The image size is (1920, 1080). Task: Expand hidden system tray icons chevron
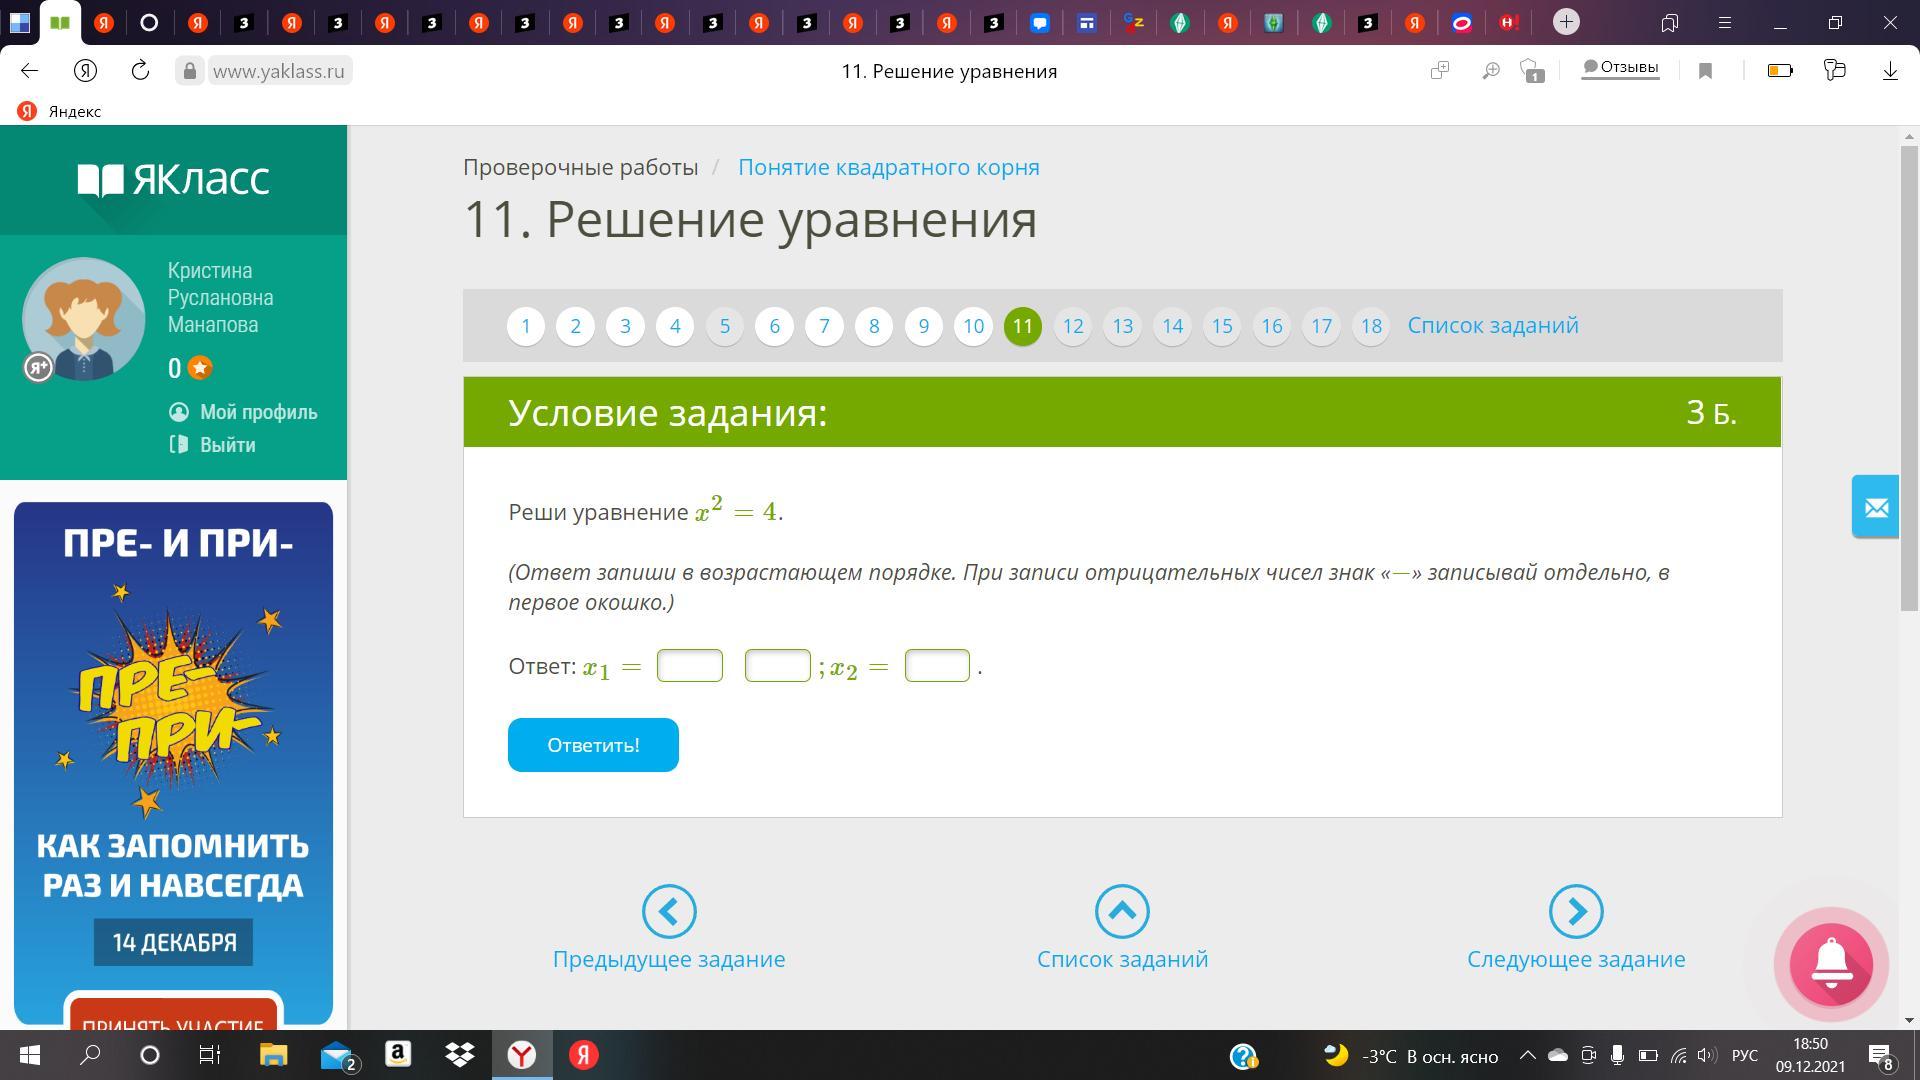(1527, 1055)
